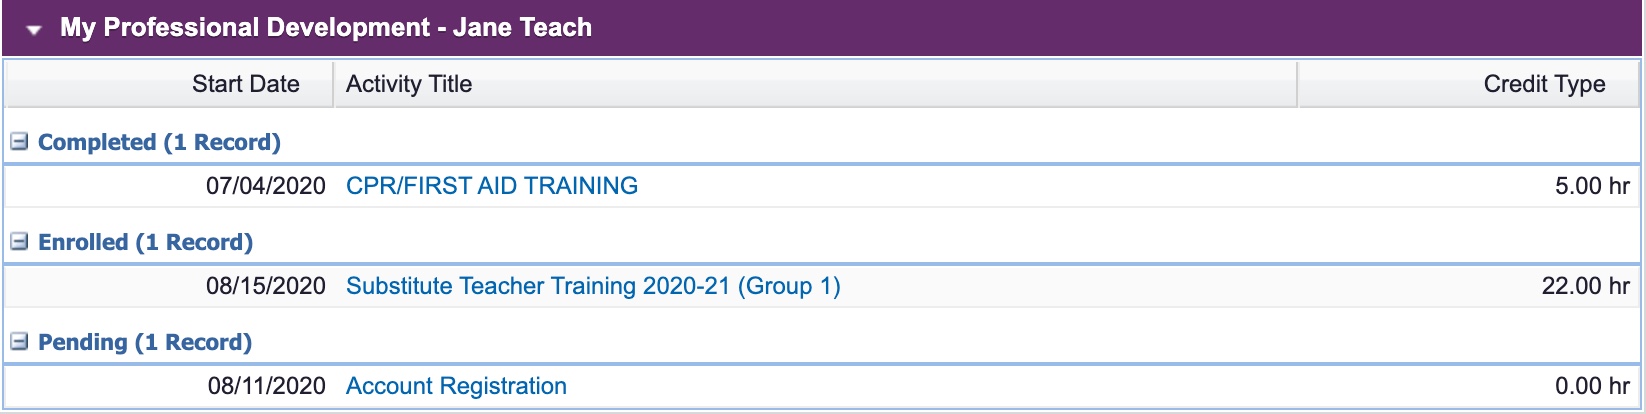The image size is (1646, 414).
Task: Open the CPR/FIRST AID TRAINING link
Action: pyautogui.click(x=492, y=186)
